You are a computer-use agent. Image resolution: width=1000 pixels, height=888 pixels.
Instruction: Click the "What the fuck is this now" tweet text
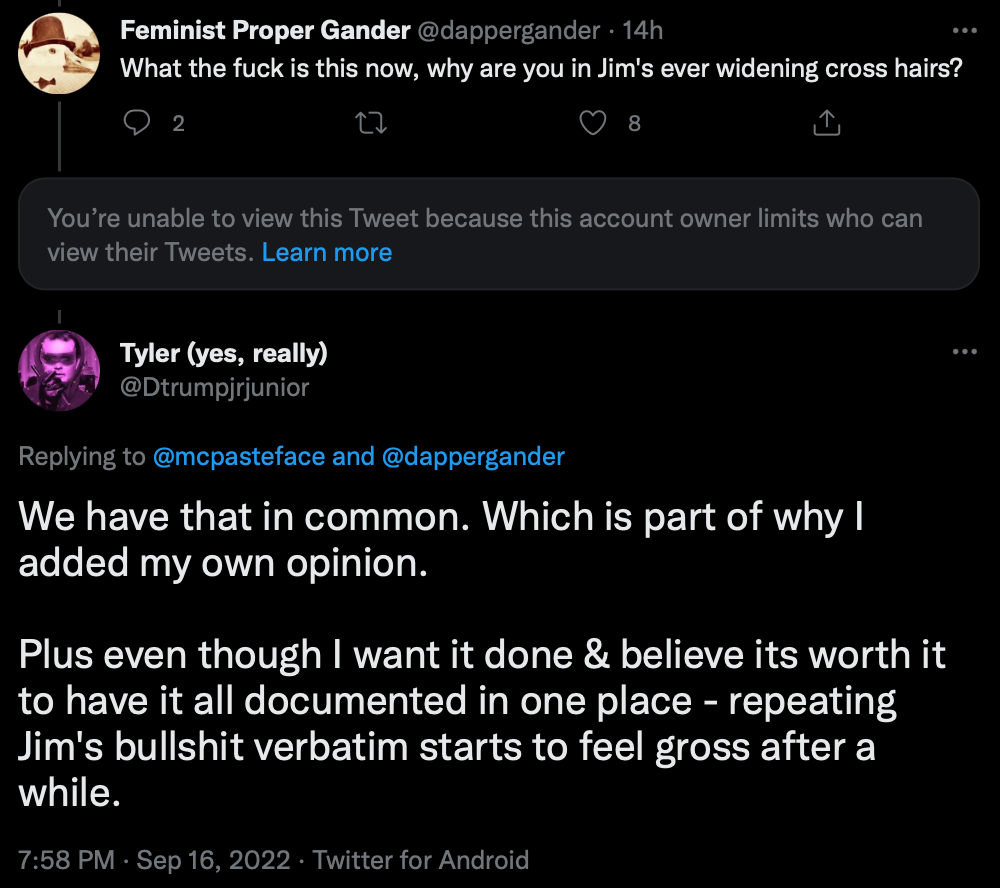541,70
